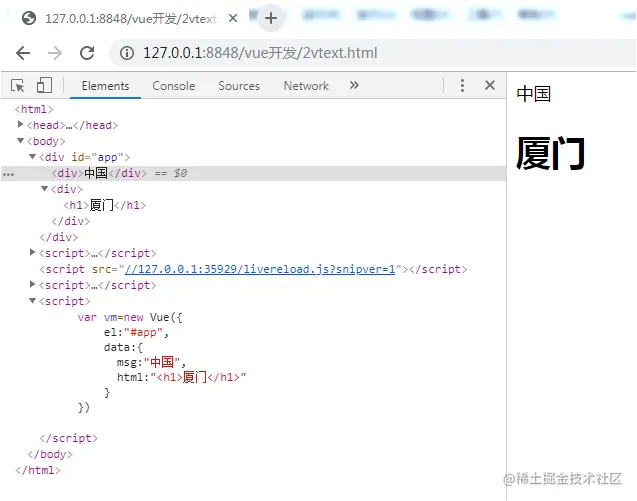
Task: Select the h1 厦门 element row
Action: (104, 205)
